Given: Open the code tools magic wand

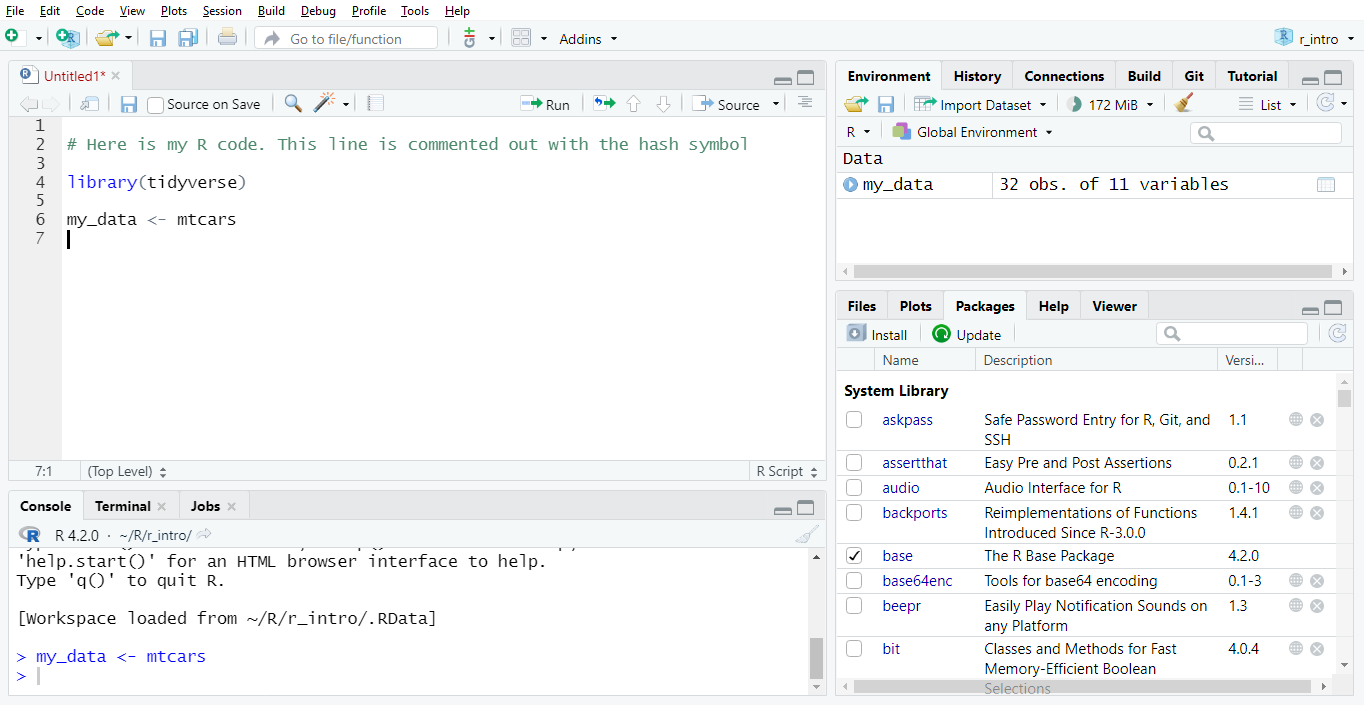Looking at the screenshot, I should [325, 104].
